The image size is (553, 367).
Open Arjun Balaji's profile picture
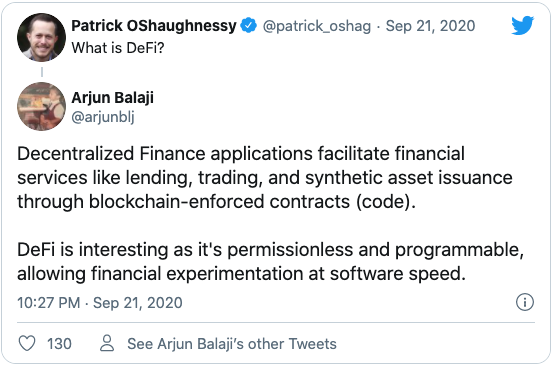[x=41, y=106]
